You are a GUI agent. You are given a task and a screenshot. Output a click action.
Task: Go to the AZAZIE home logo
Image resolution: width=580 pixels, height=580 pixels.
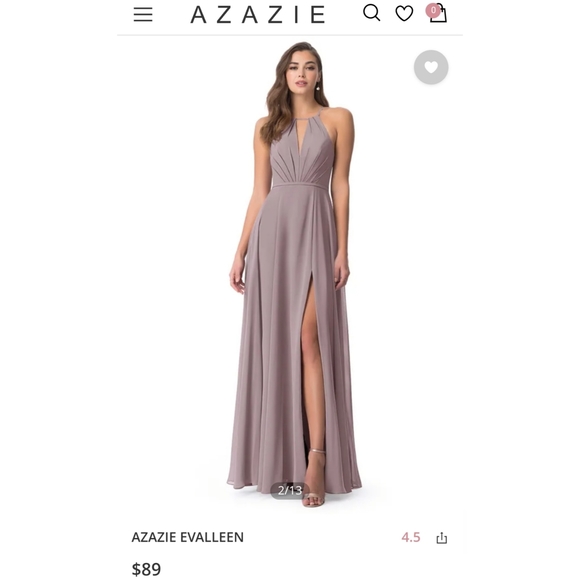257,15
